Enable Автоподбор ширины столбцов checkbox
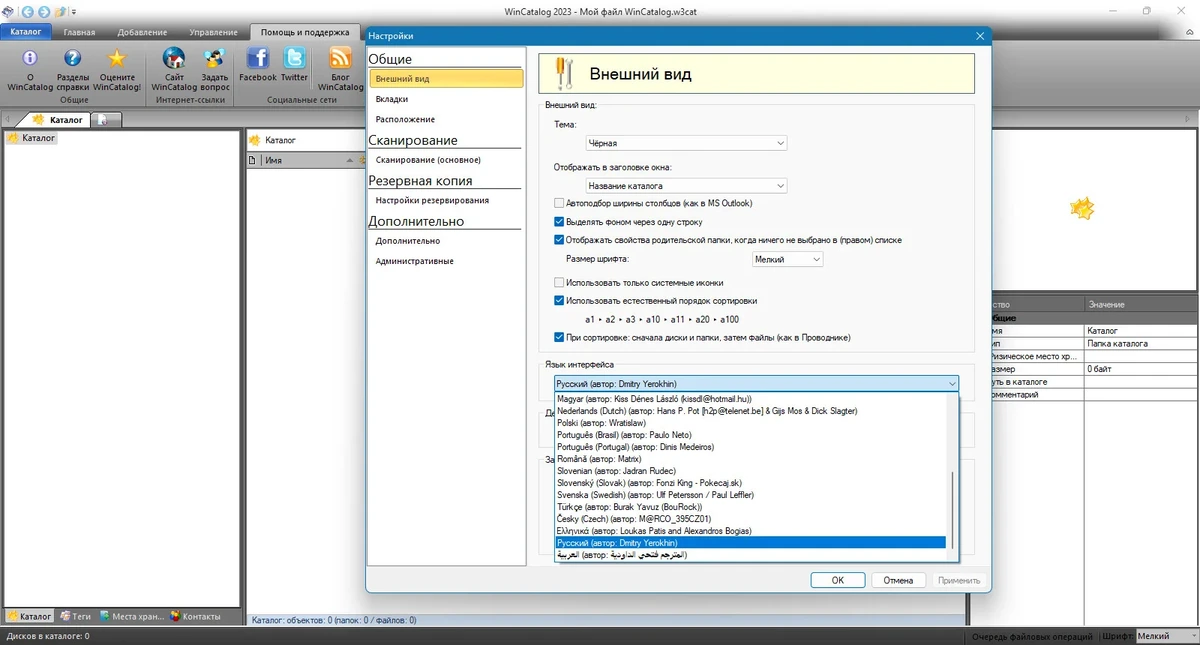Image resolution: width=1200 pixels, height=645 pixels. [560, 203]
